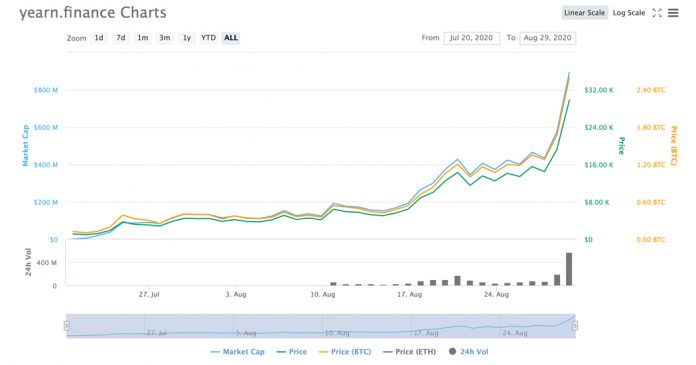
Task: Toggle the 24h Vol legend circle
Action: coord(452,351)
